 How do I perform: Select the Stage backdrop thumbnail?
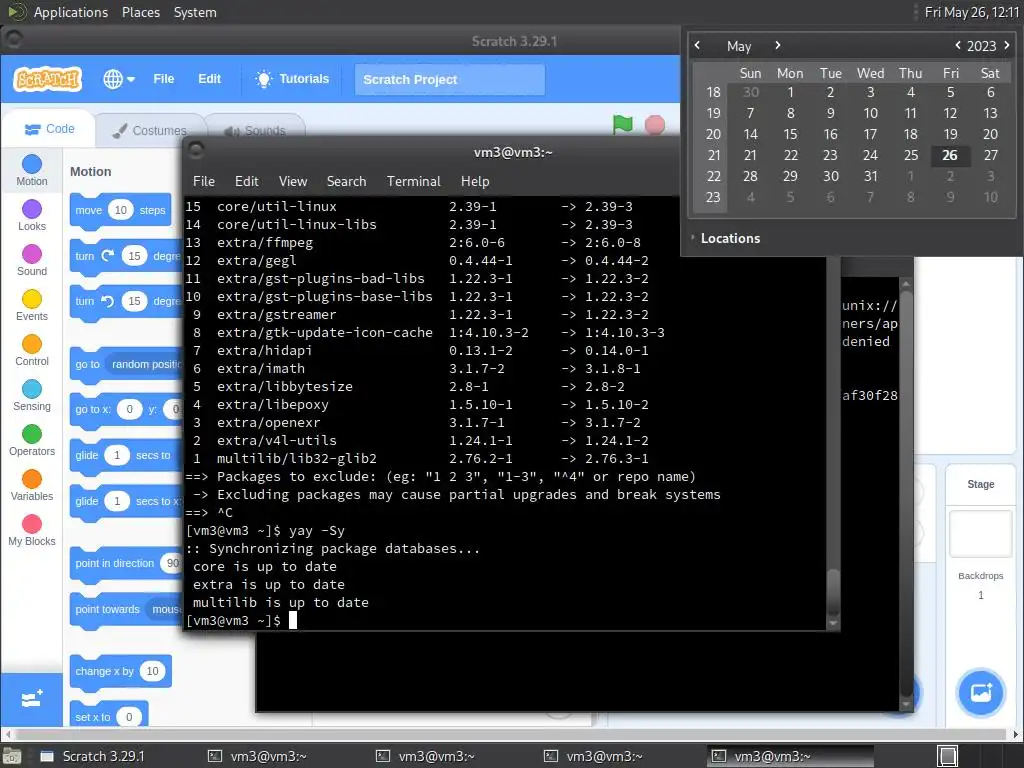980,534
